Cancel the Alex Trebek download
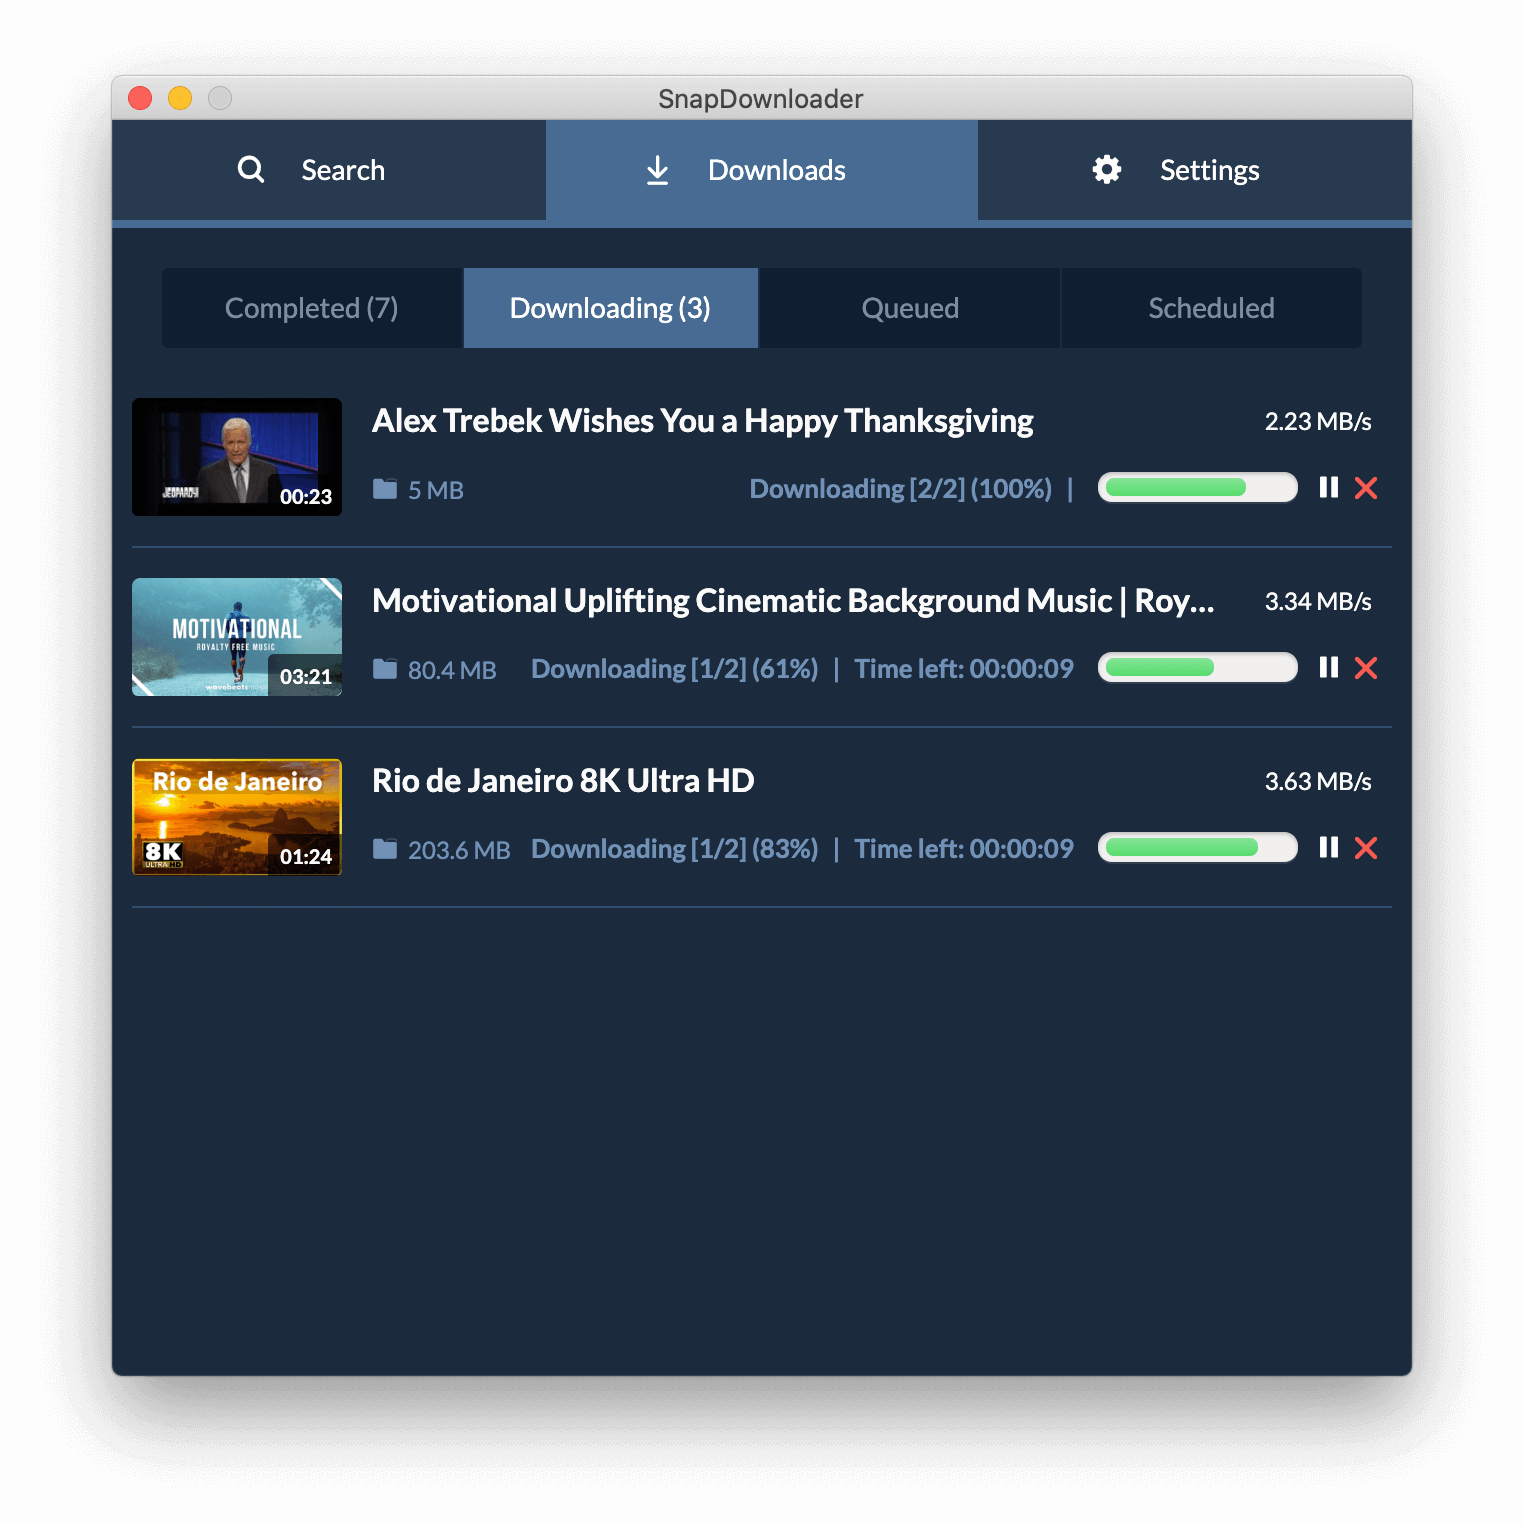The width and height of the screenshot is (1524, 1524). [1366, 488]
